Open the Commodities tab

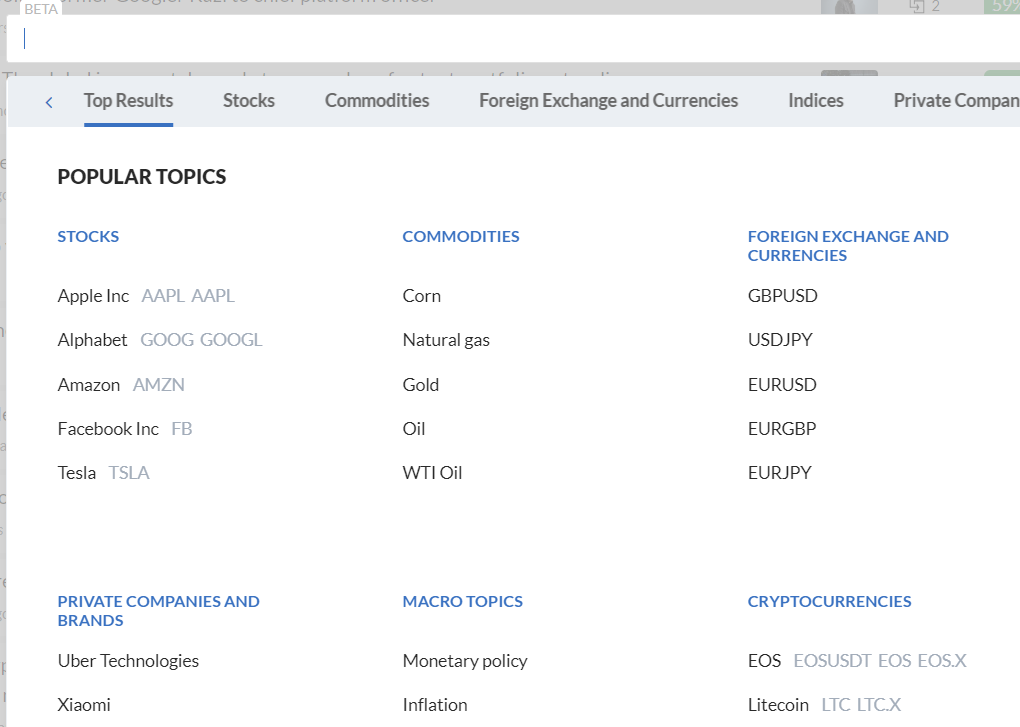tap(377, 101)
